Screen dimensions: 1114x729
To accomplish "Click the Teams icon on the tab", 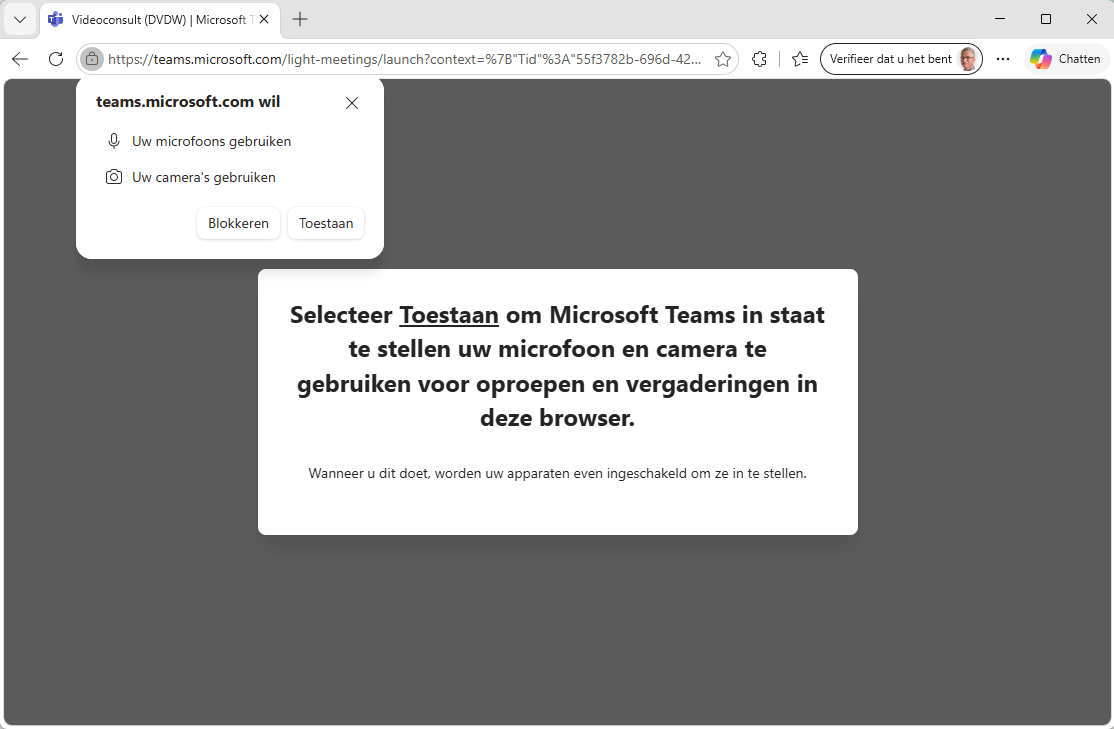I will [55, 19].
